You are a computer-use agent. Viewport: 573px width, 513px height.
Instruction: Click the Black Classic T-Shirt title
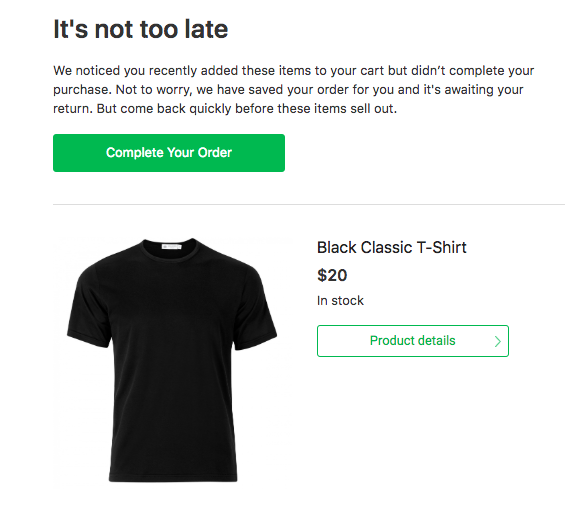point(392,247)
